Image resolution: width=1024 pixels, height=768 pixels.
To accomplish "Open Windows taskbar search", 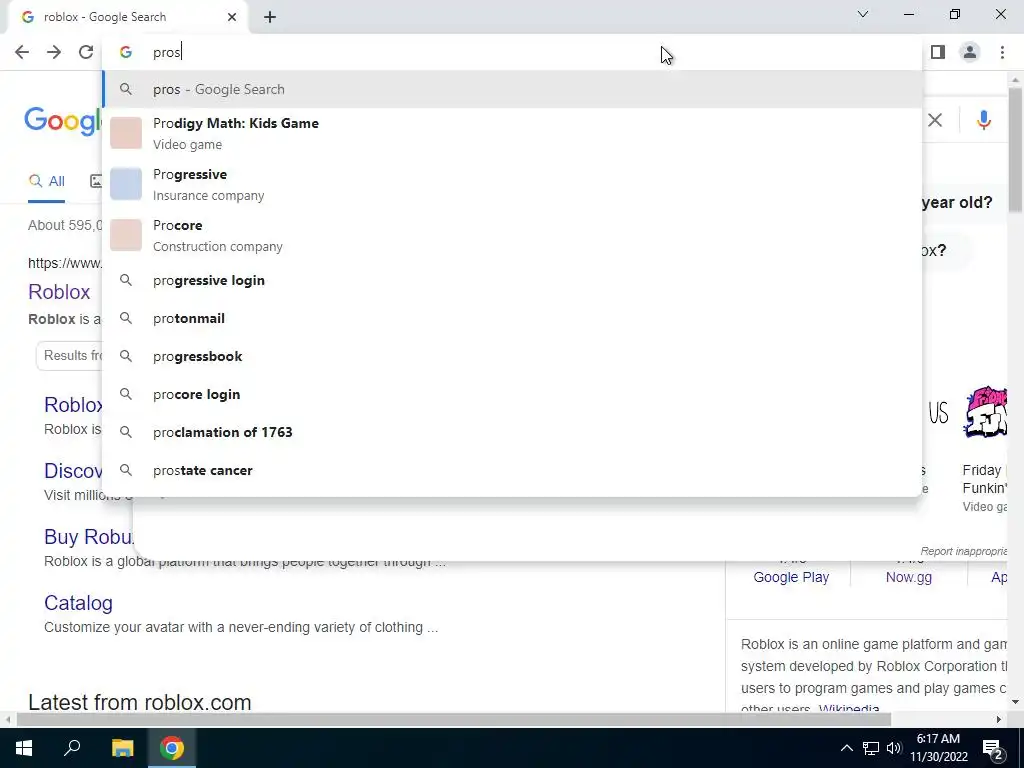I will coord(72,748).
